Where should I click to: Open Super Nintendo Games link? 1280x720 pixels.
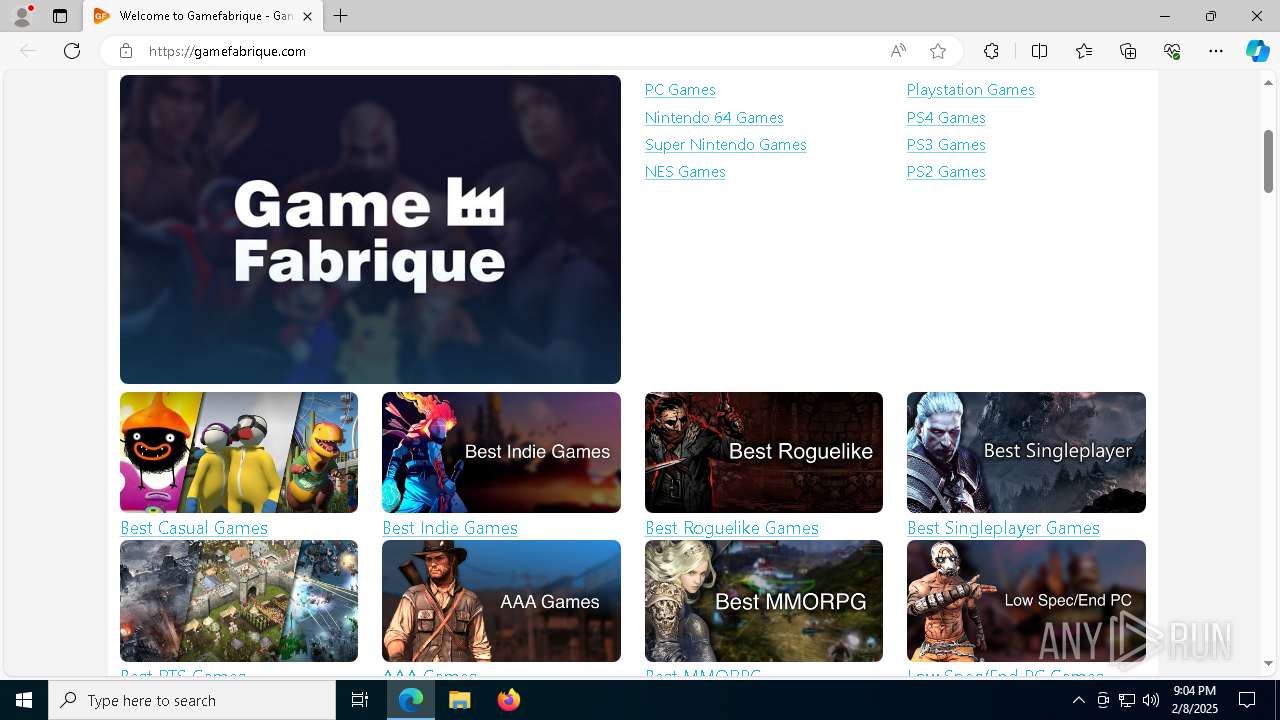725,145
